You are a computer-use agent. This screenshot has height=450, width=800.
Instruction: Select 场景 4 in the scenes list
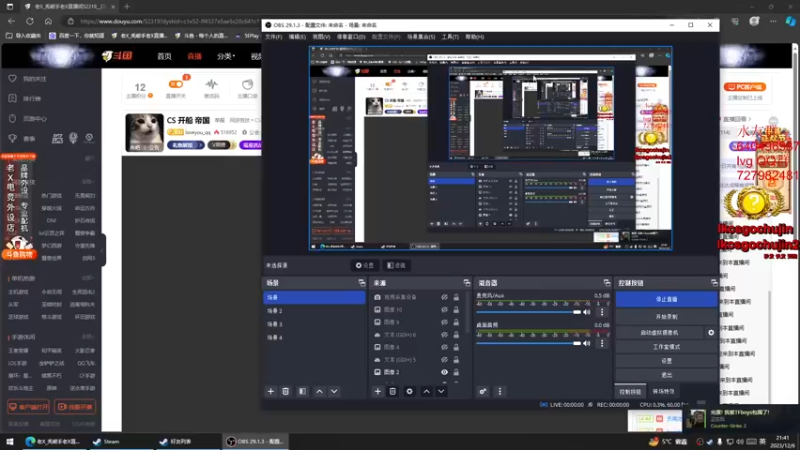click(x=314, y=337)
